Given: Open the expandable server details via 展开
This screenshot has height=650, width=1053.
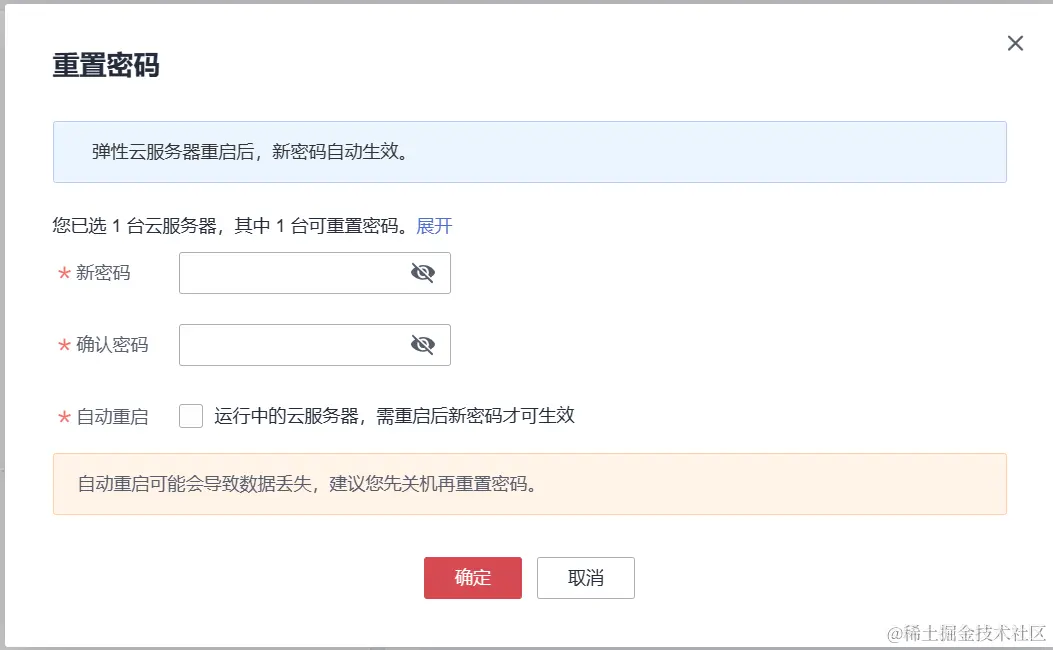Looking at the screenshot, I should point(434,226).
